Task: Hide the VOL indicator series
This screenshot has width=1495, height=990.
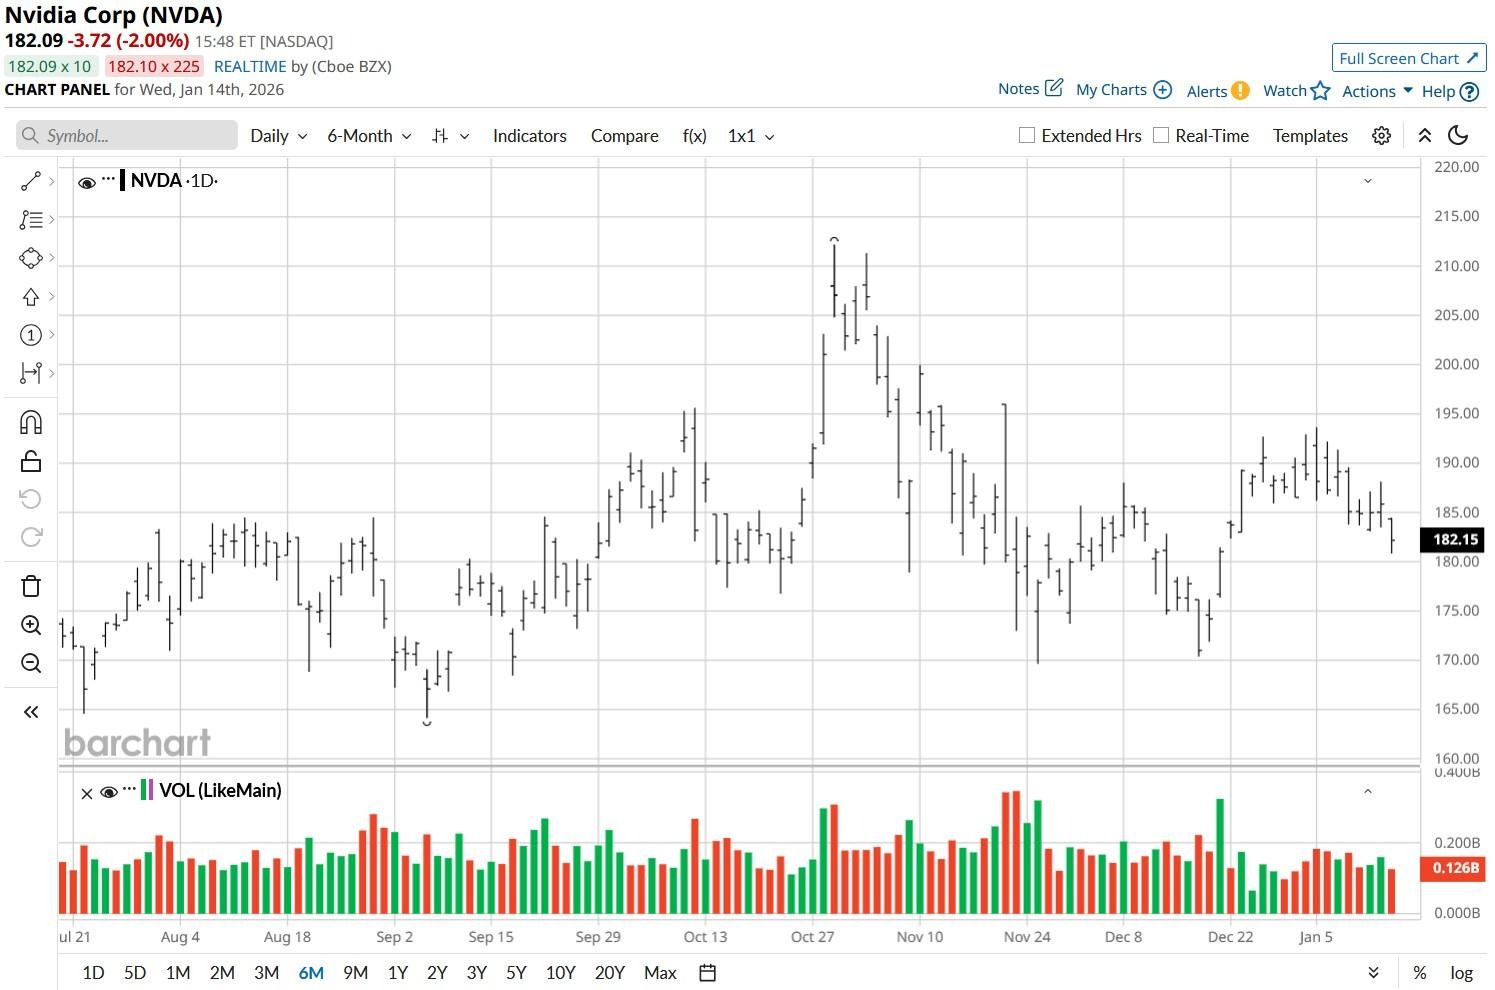Action: coord(109,792)
